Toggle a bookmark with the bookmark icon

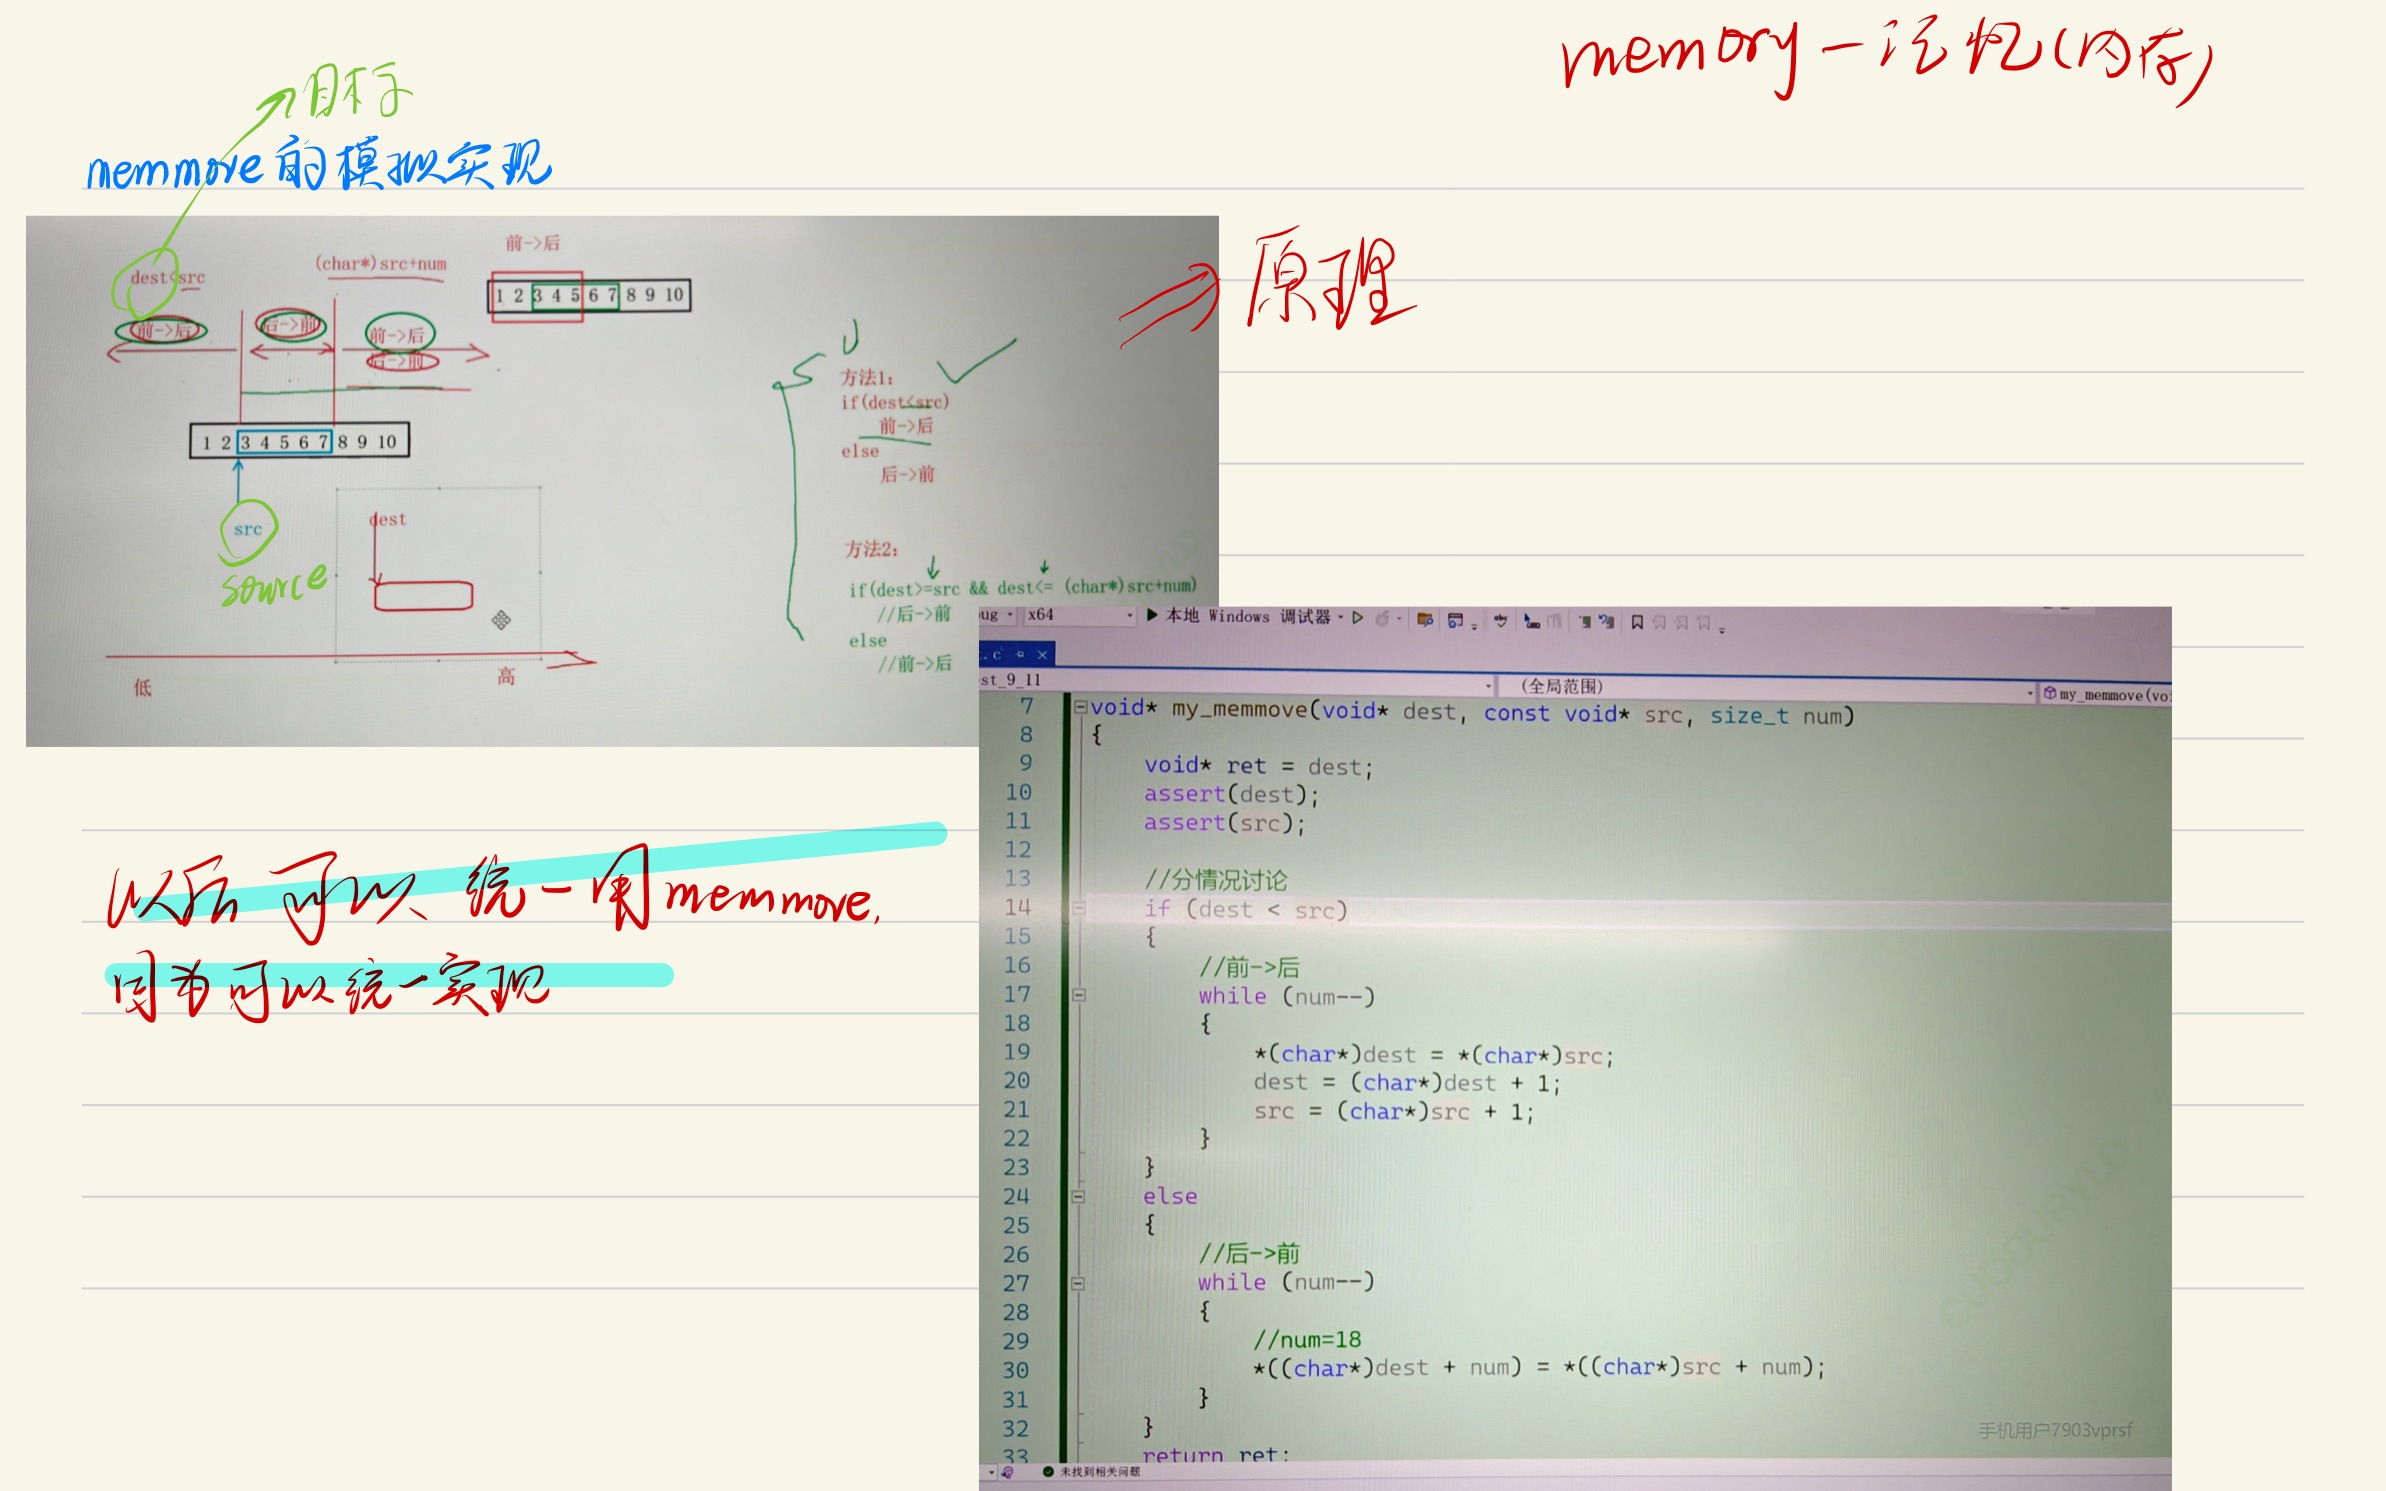[1637, 622]
